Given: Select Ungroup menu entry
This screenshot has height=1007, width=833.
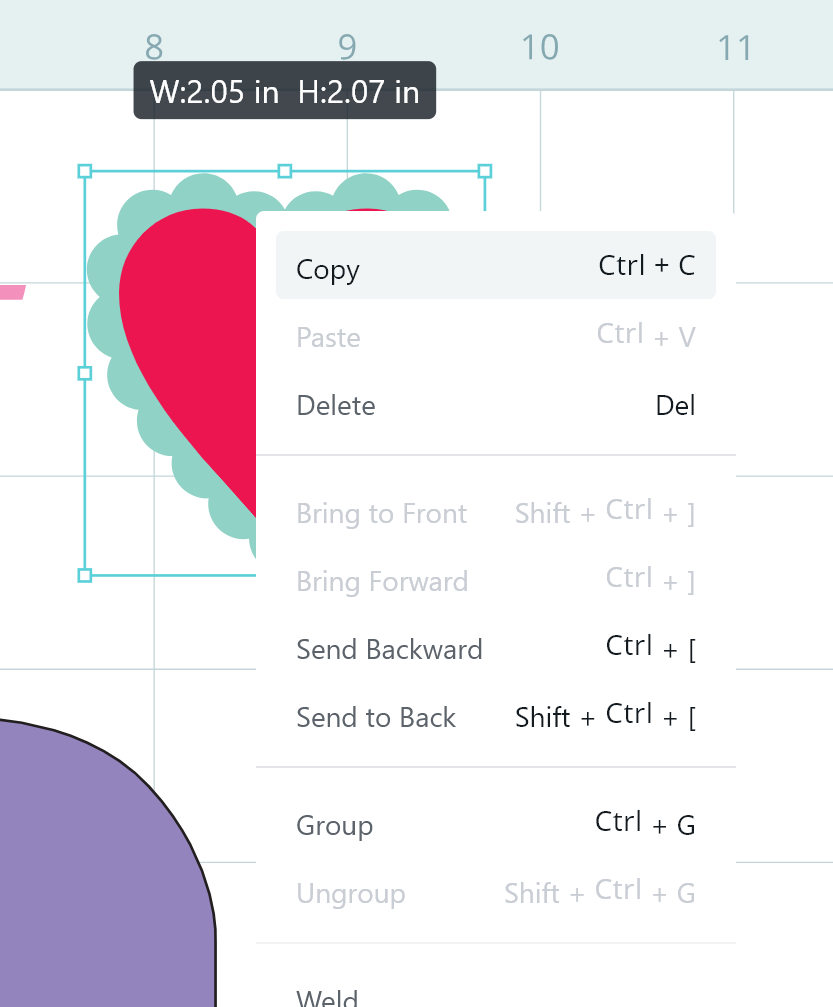Looking at the screenshot, I should pyautogui.click(x=350, y=894).
